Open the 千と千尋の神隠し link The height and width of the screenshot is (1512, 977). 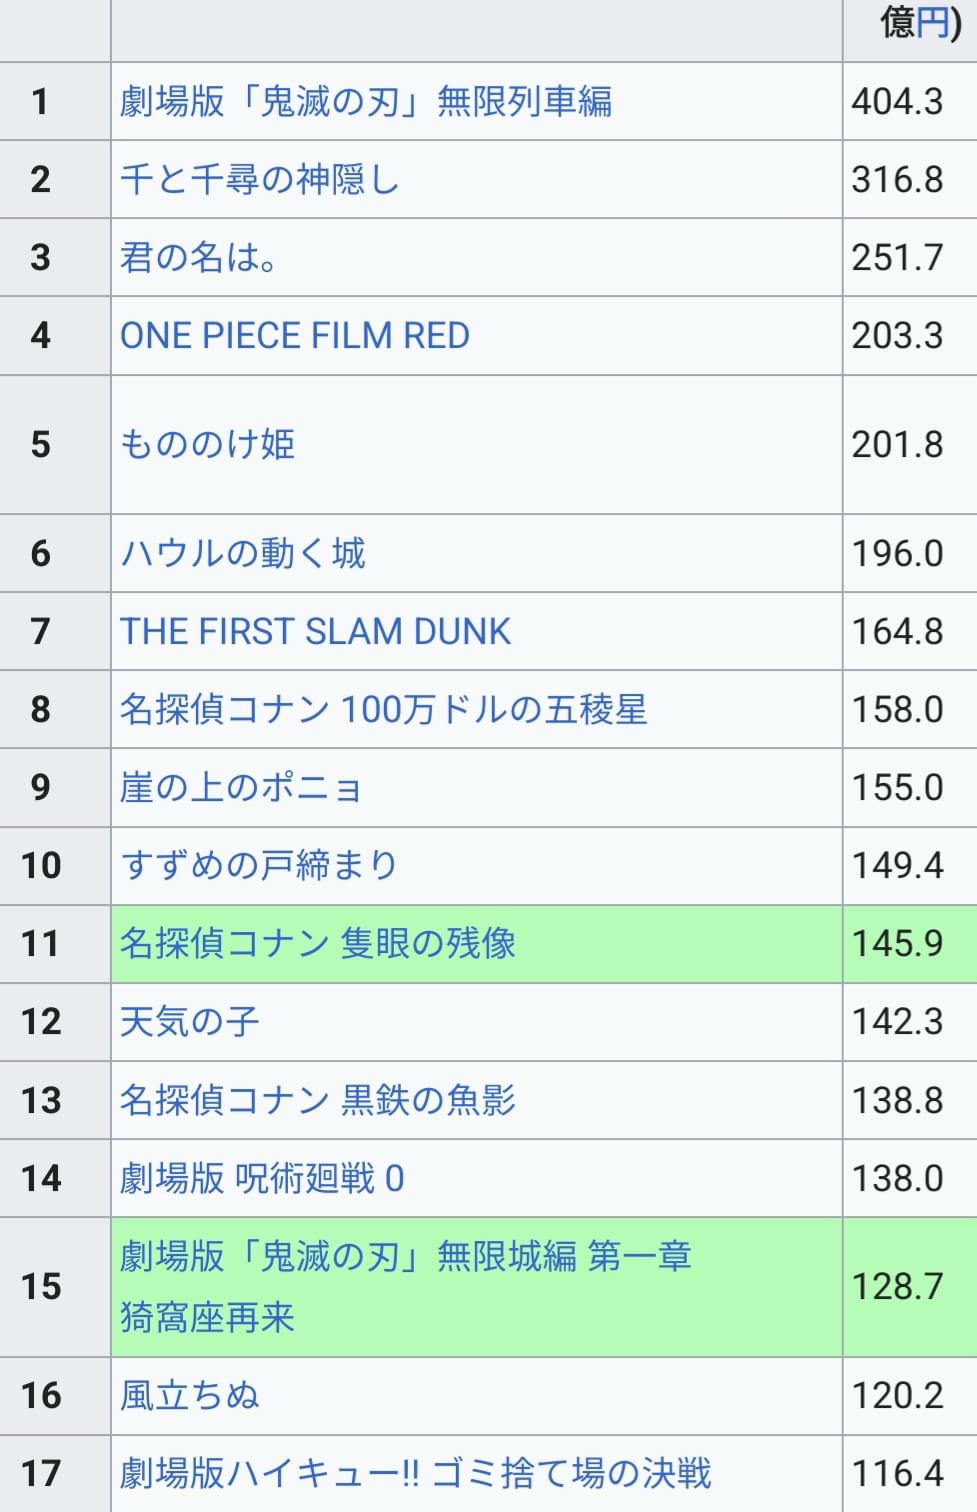(x=260, y=179)
